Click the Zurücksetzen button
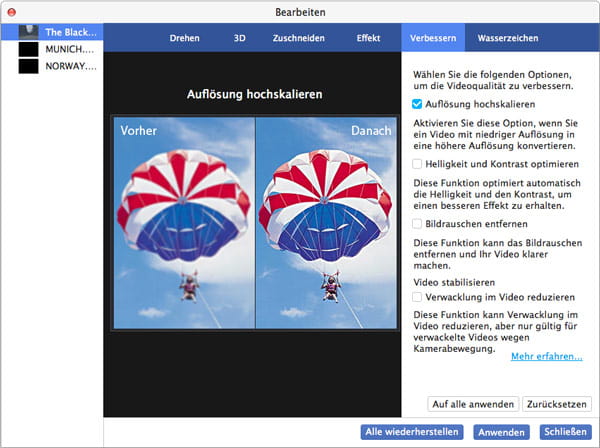Screen dimensions: 600x448 557,404
